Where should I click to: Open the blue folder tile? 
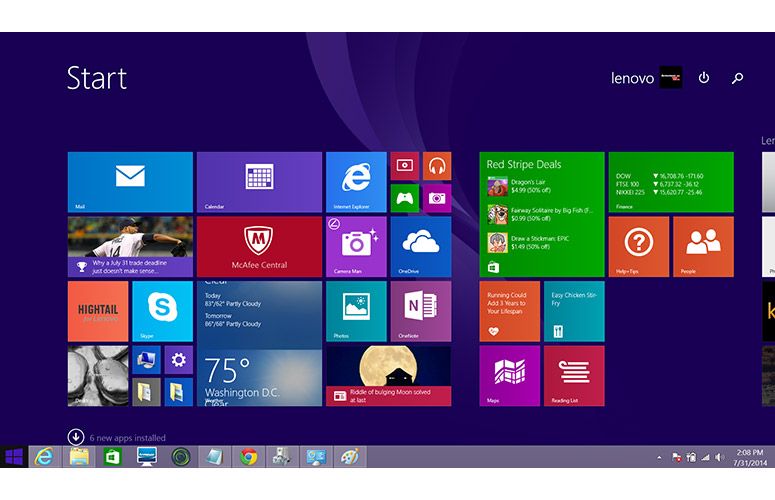[x=178, y=392]
